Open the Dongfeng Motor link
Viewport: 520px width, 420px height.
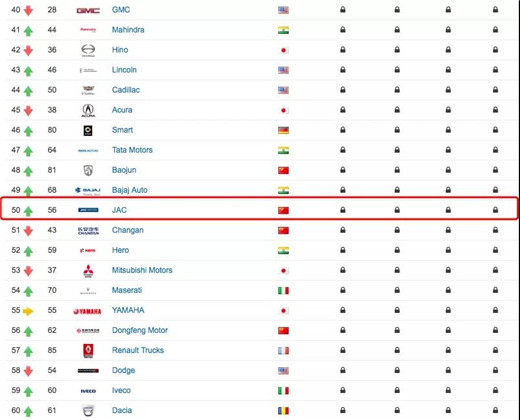click(x=140, y=330)
